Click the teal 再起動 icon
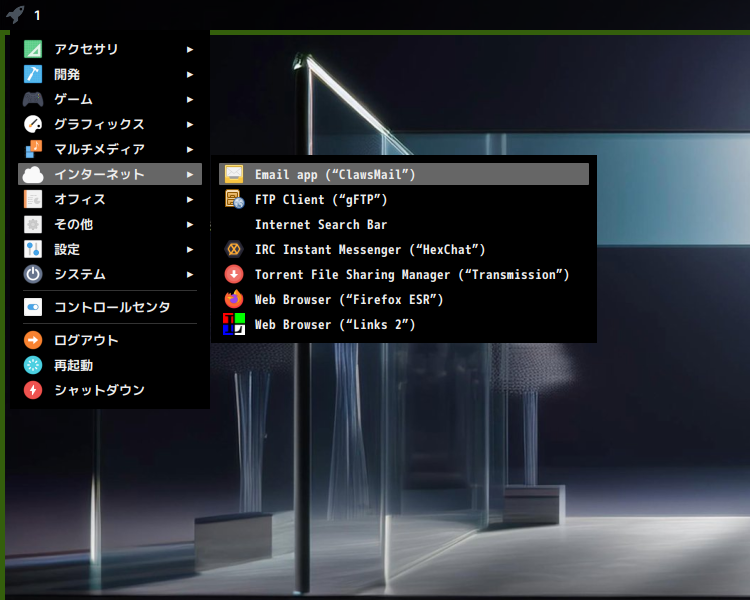Image resolution: width=750 pixels, height=600 pixels. click(33, 365)
